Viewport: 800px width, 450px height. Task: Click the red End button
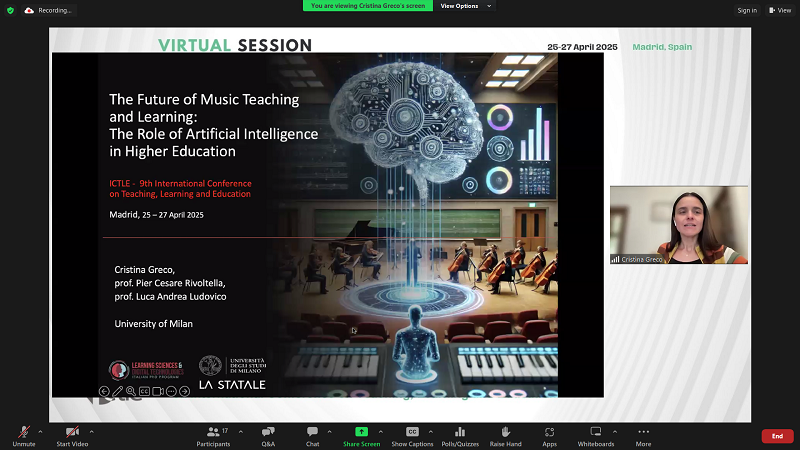tap(777, 436)
